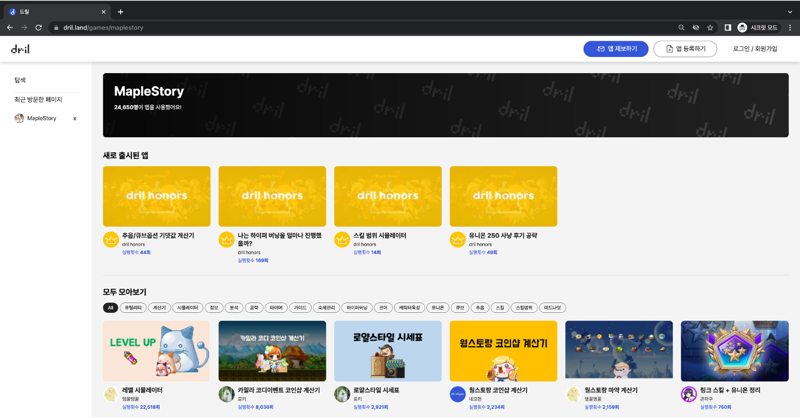Viewport: 800px width, 418px height.
Task: Click the dril logo in the header
Action: pyautogui.click(x=20, y=49)
